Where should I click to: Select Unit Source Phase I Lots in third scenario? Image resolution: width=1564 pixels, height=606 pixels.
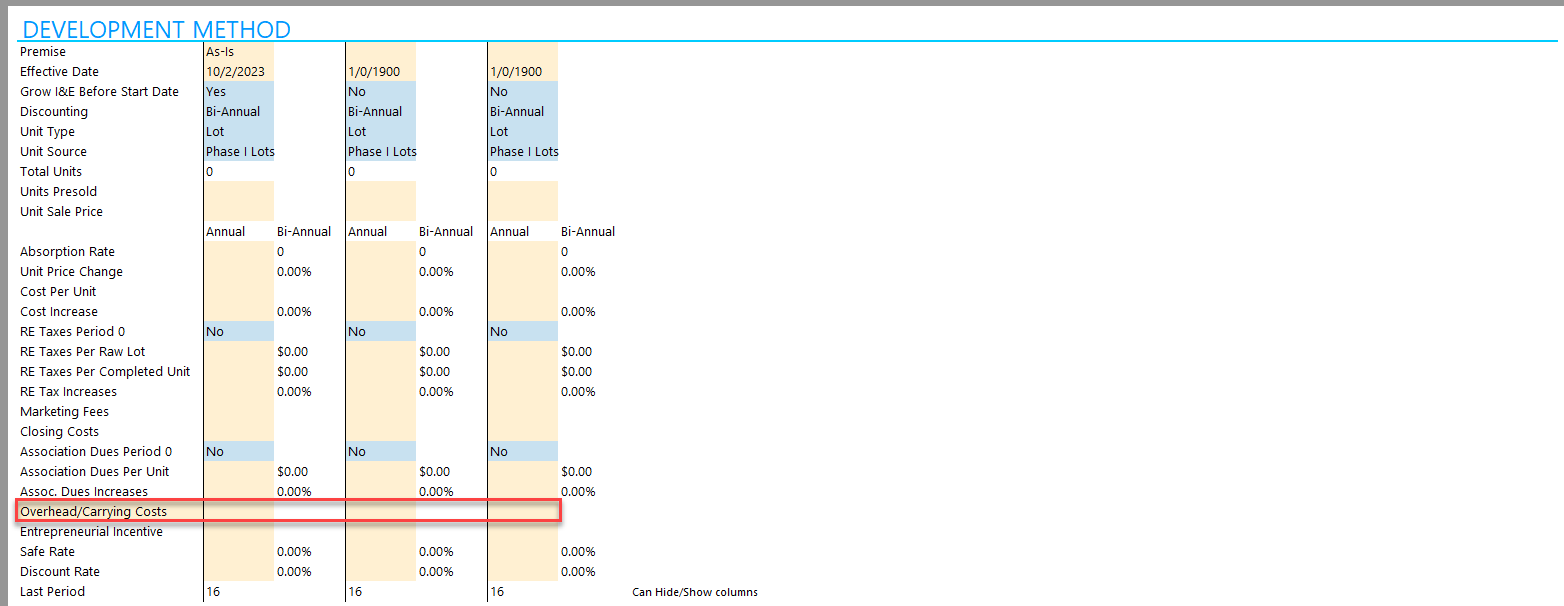(522, 151)
